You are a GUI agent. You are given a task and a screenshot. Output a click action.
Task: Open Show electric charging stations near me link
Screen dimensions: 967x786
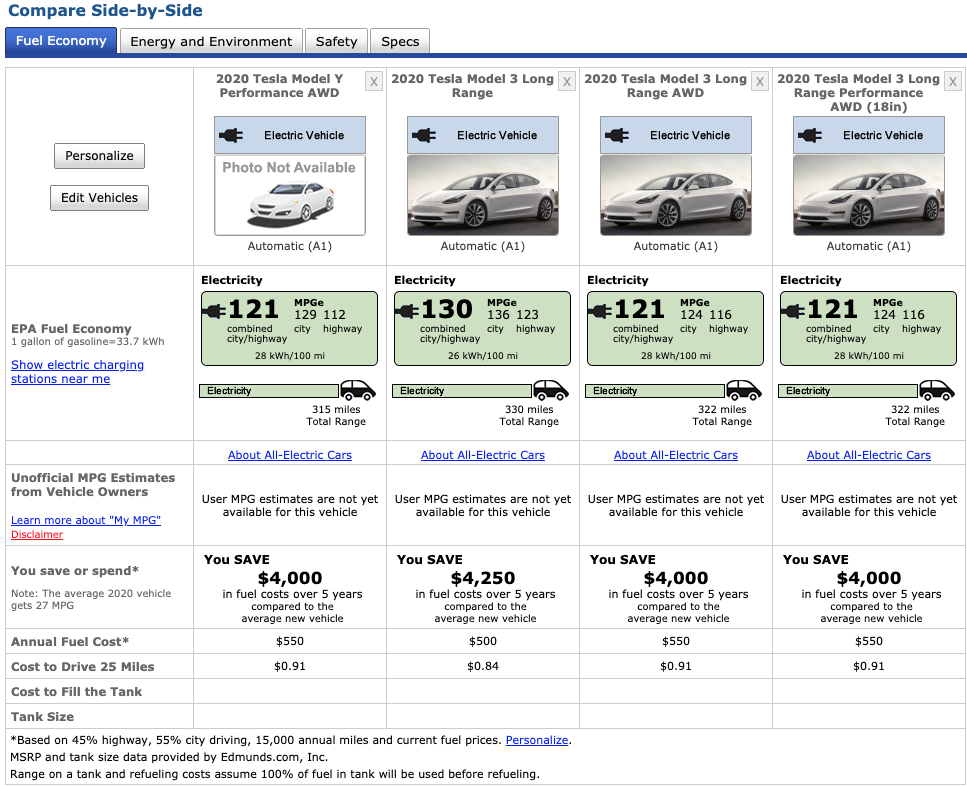(77, 372)
